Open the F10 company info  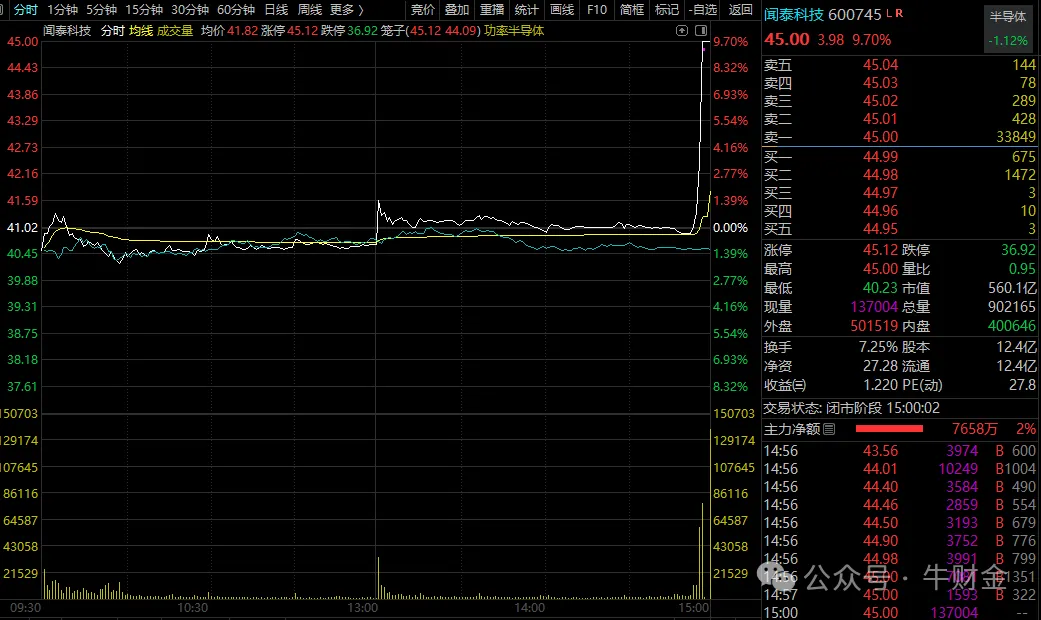click(x=596, y=9)
